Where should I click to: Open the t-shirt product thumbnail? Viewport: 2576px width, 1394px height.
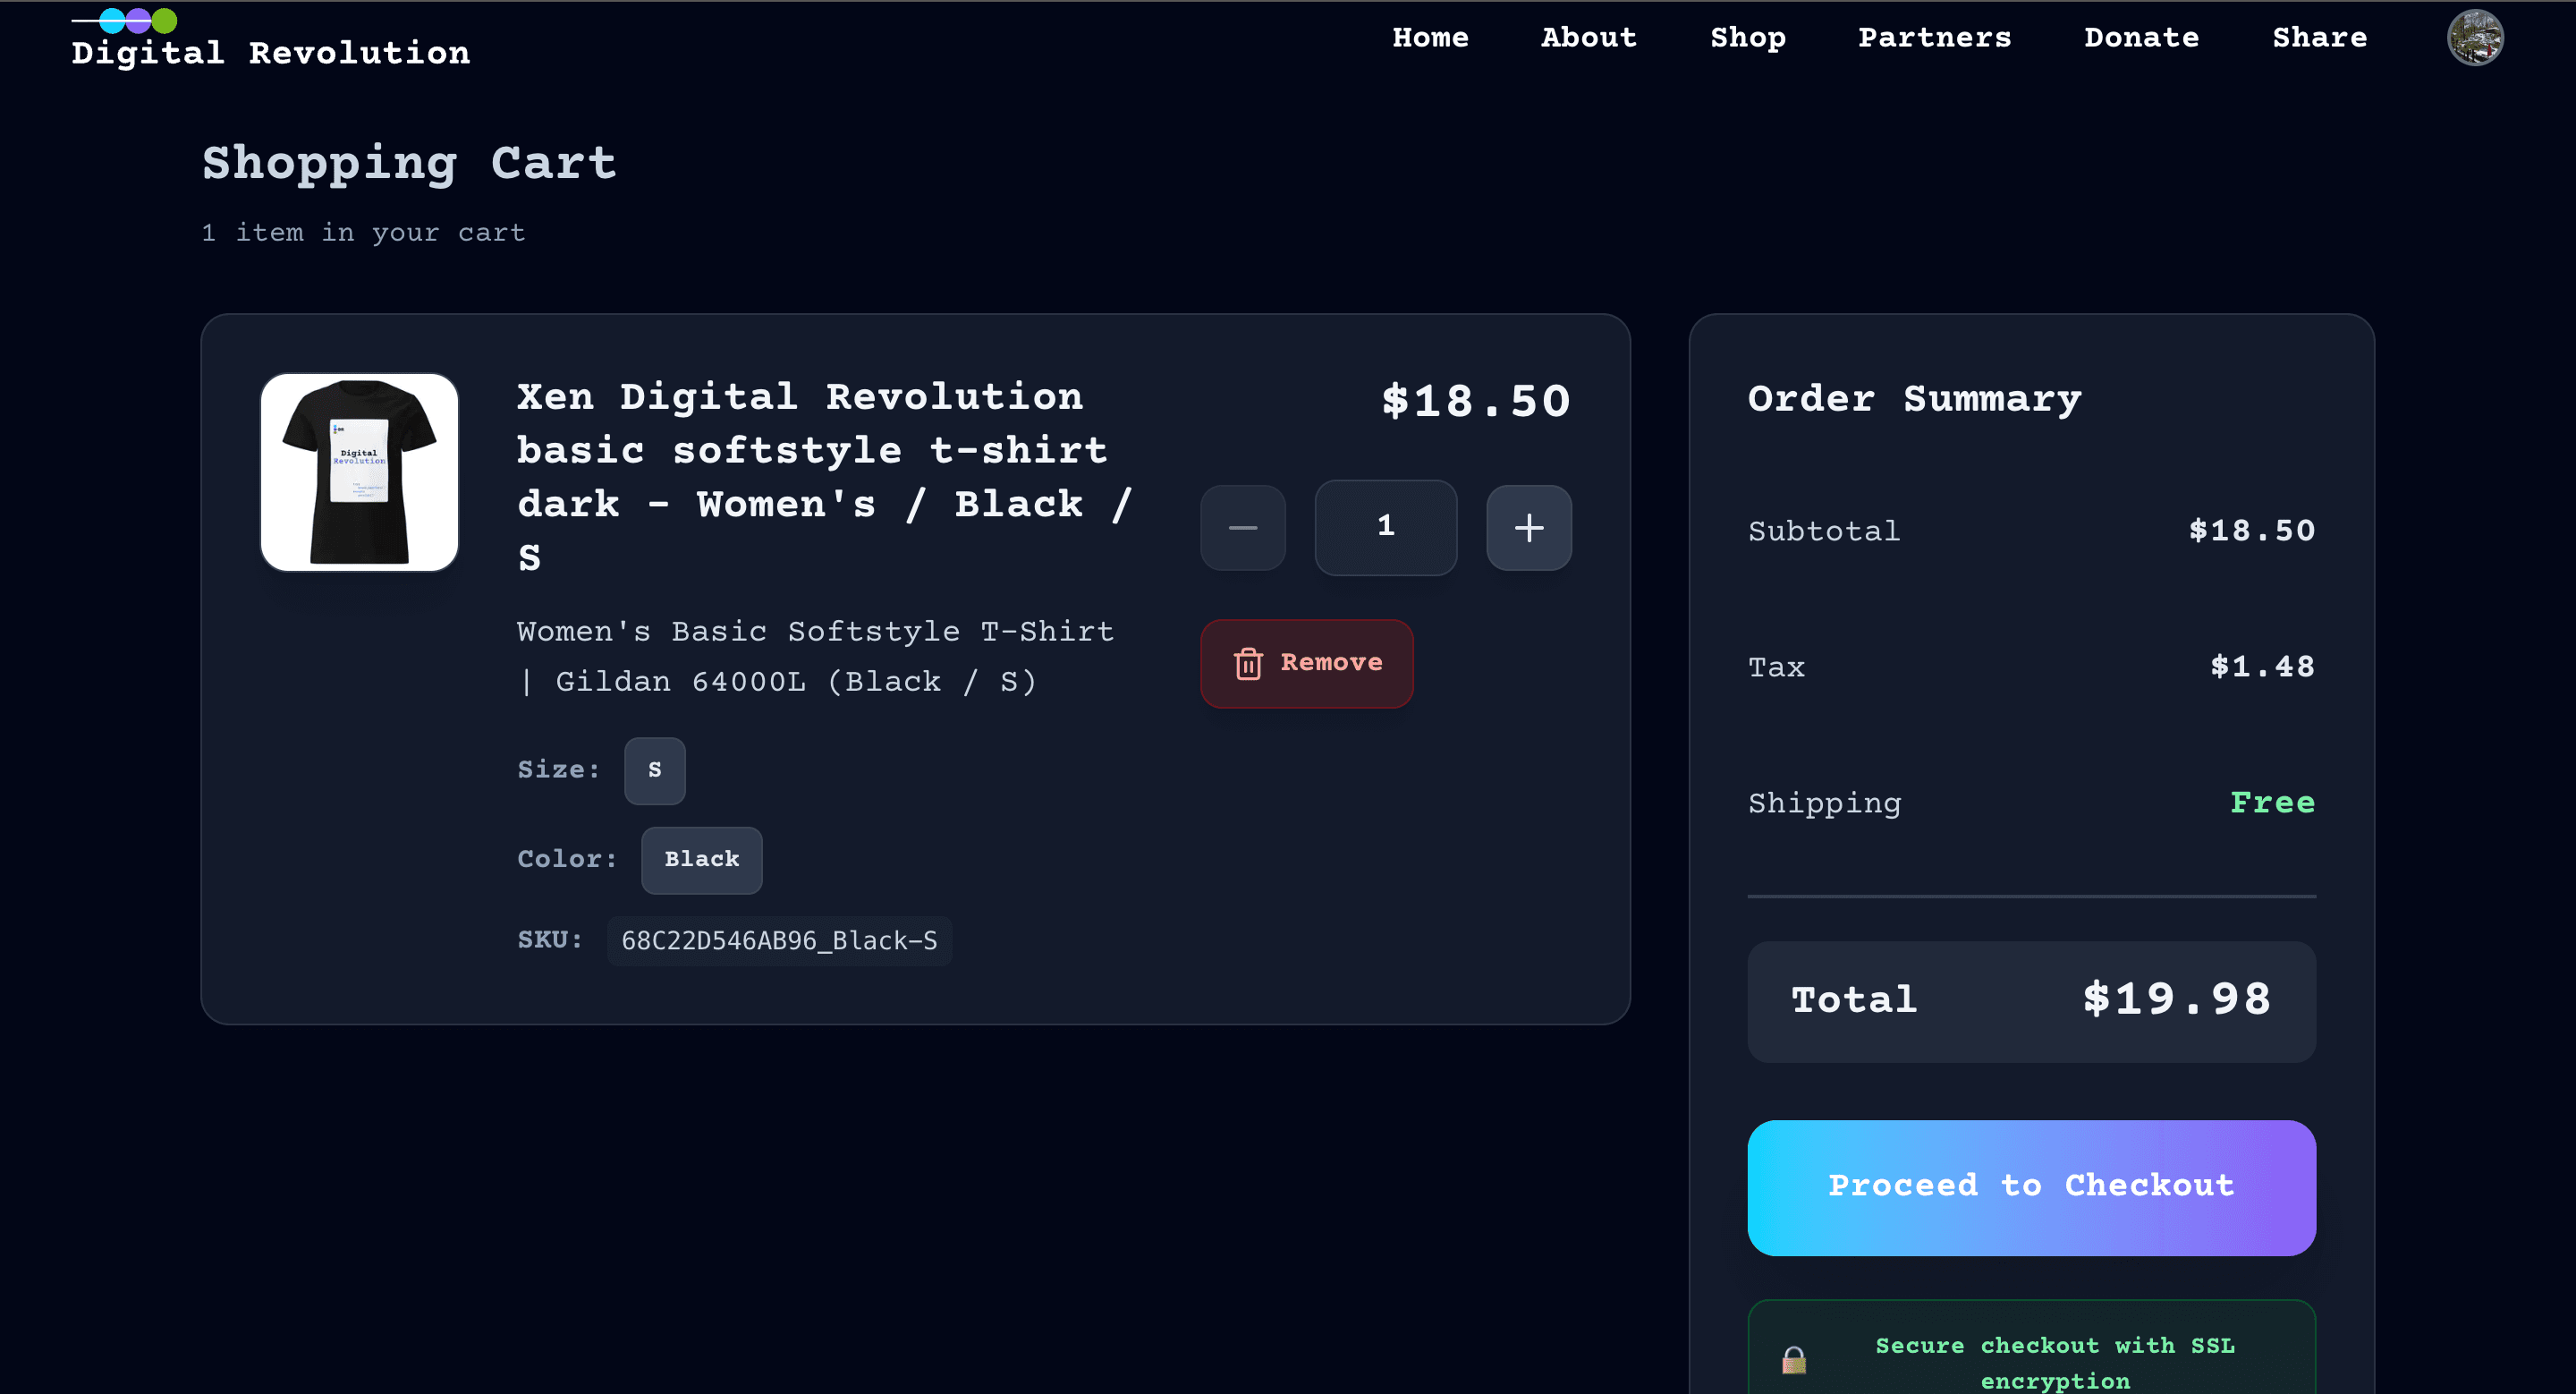359,472
